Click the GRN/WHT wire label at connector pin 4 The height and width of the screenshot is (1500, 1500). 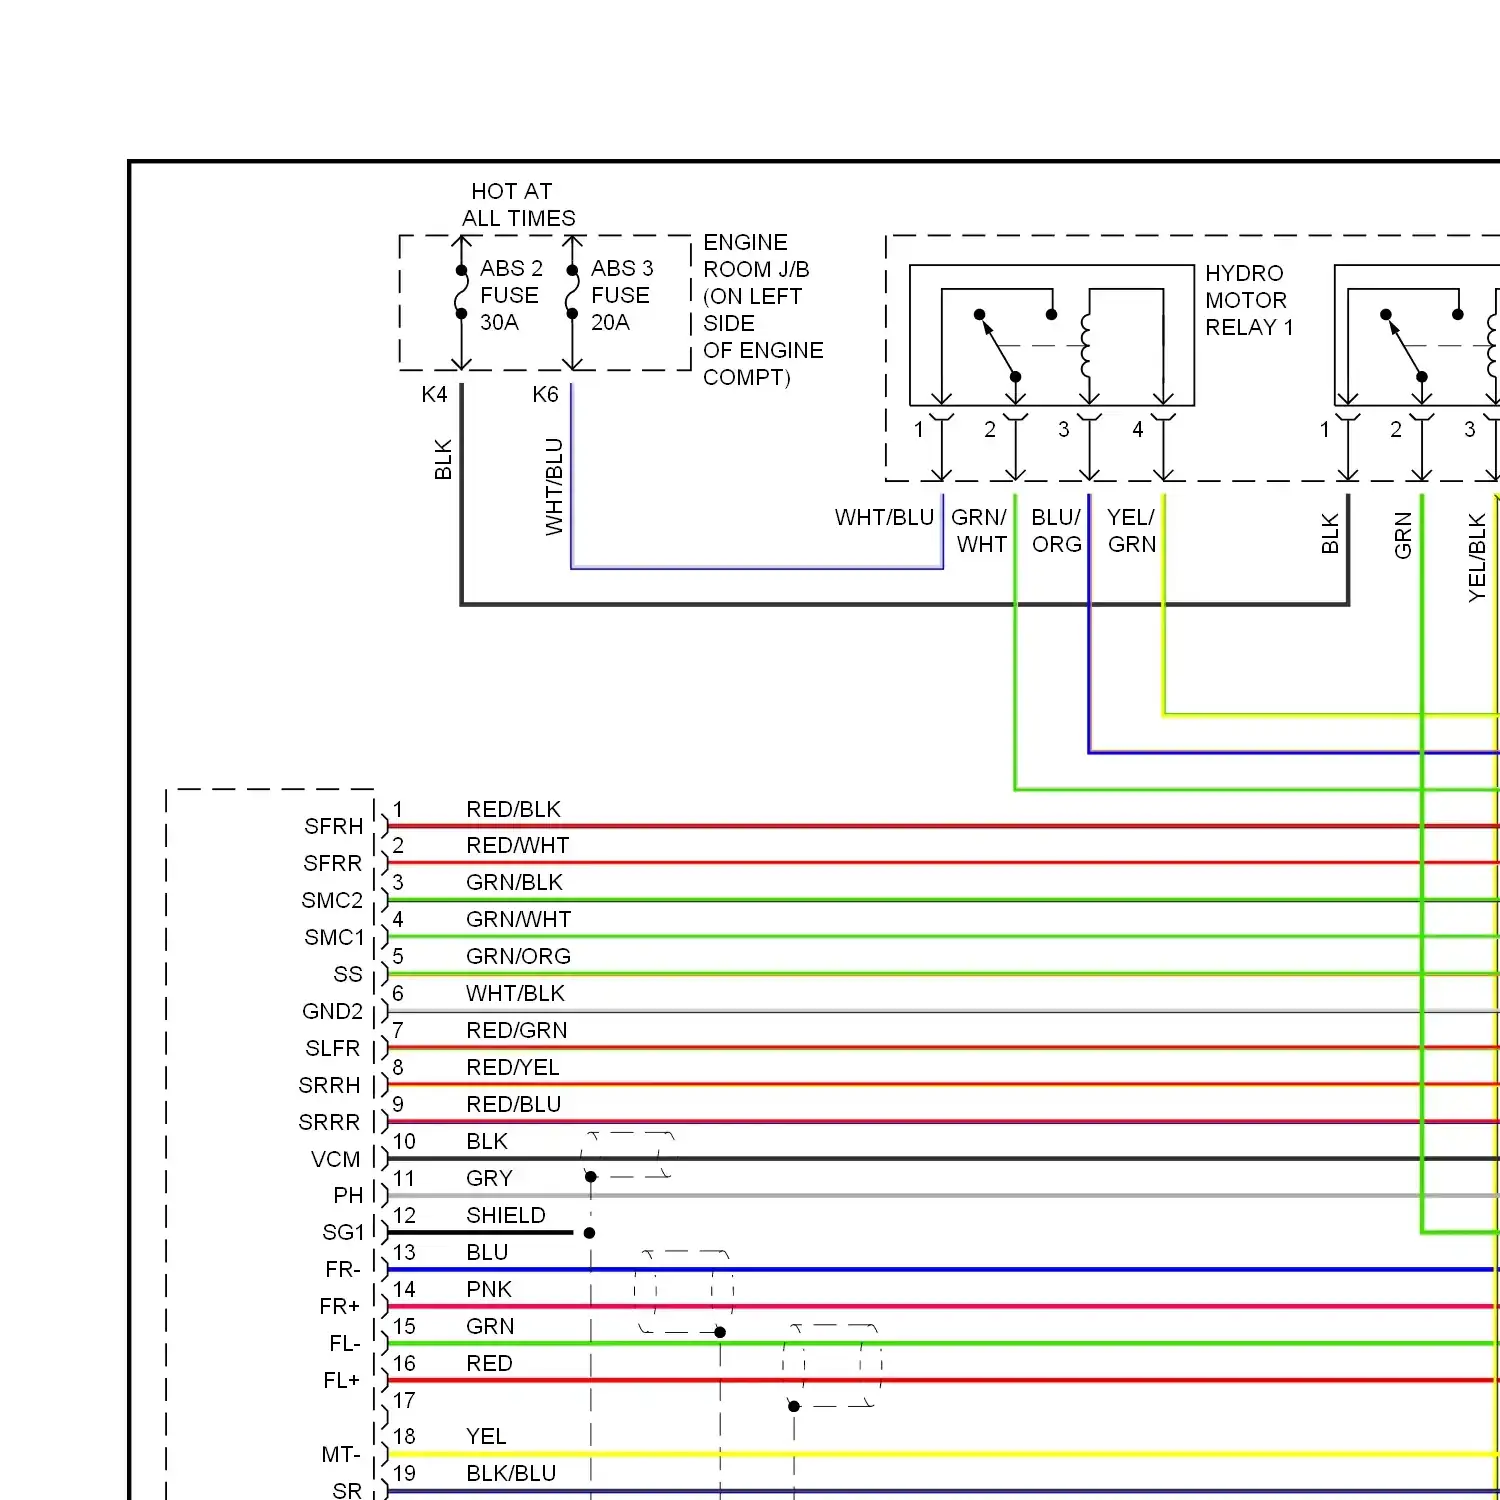(x=518, y=919)
